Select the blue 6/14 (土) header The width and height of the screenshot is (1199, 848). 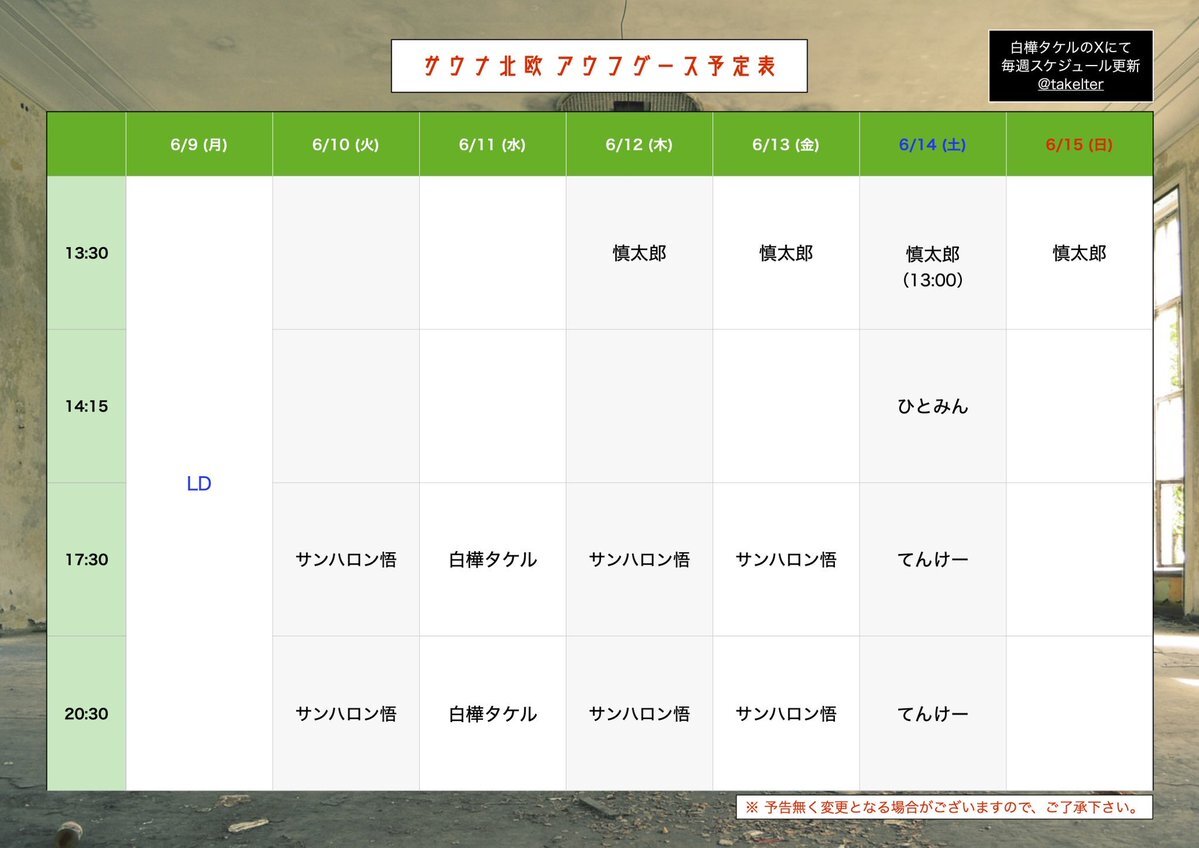point(933,145)
